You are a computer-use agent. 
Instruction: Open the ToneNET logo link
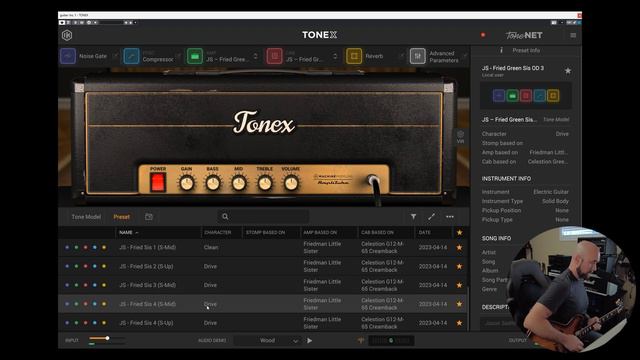tap(524, 35)
